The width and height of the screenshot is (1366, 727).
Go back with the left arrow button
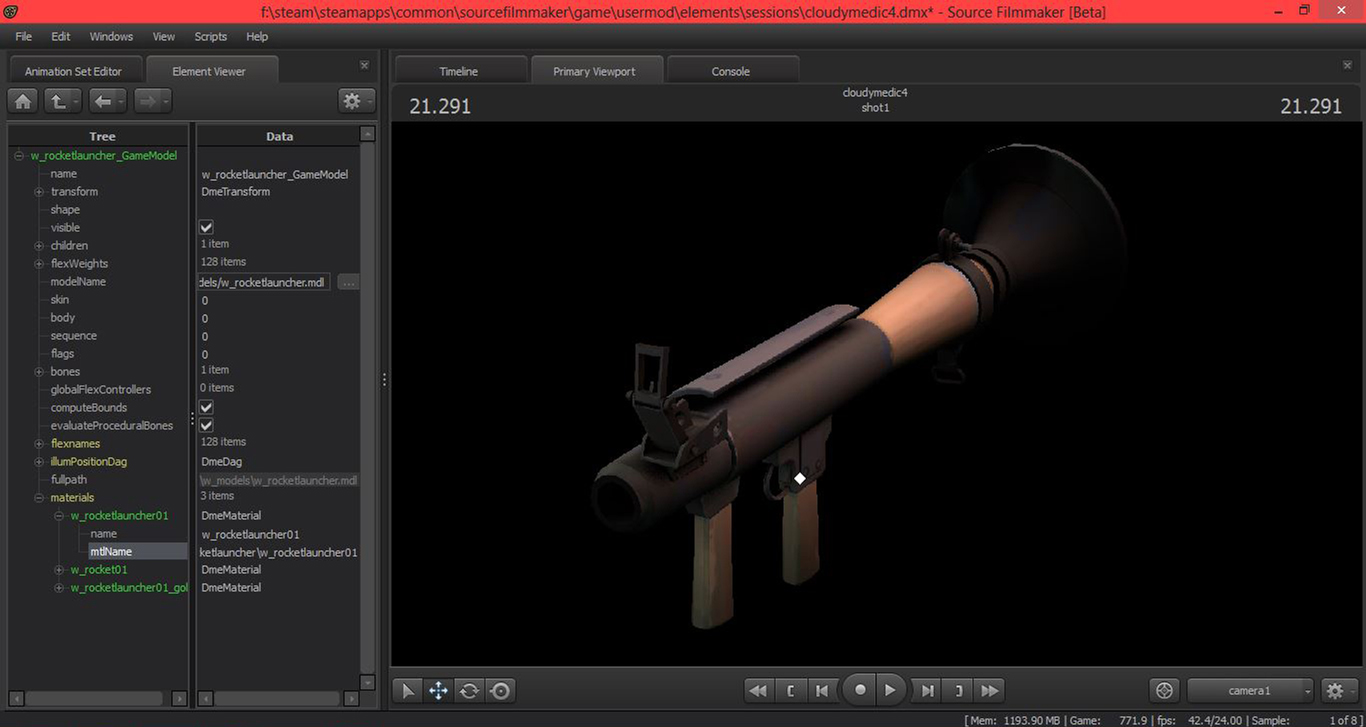pyautogui.click(x=107, y=101)
